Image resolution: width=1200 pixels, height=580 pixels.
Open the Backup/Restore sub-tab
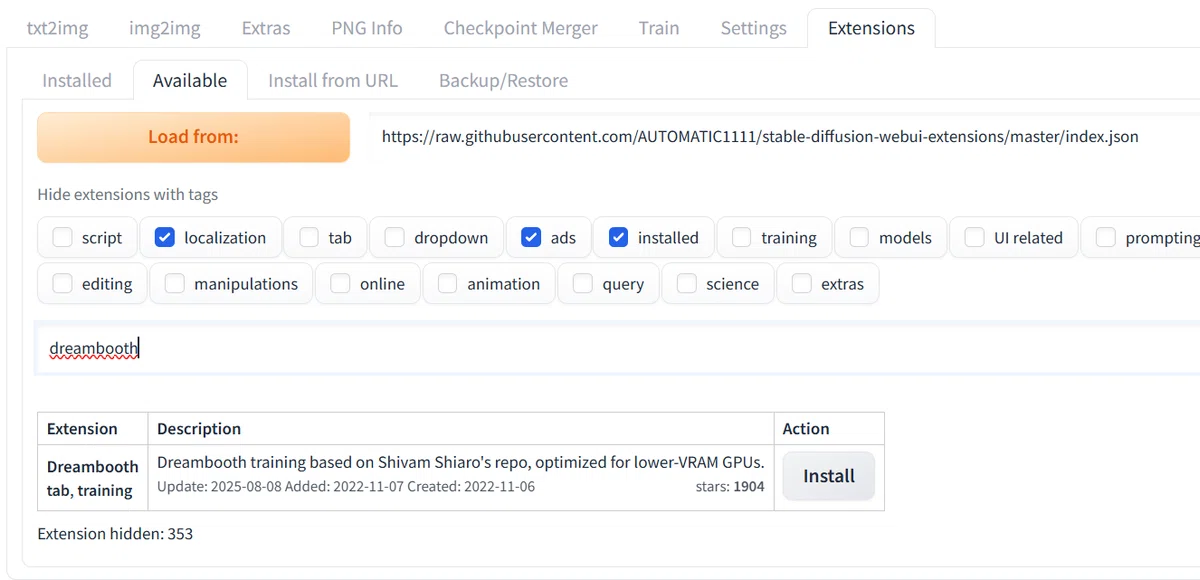coord(503,80)
